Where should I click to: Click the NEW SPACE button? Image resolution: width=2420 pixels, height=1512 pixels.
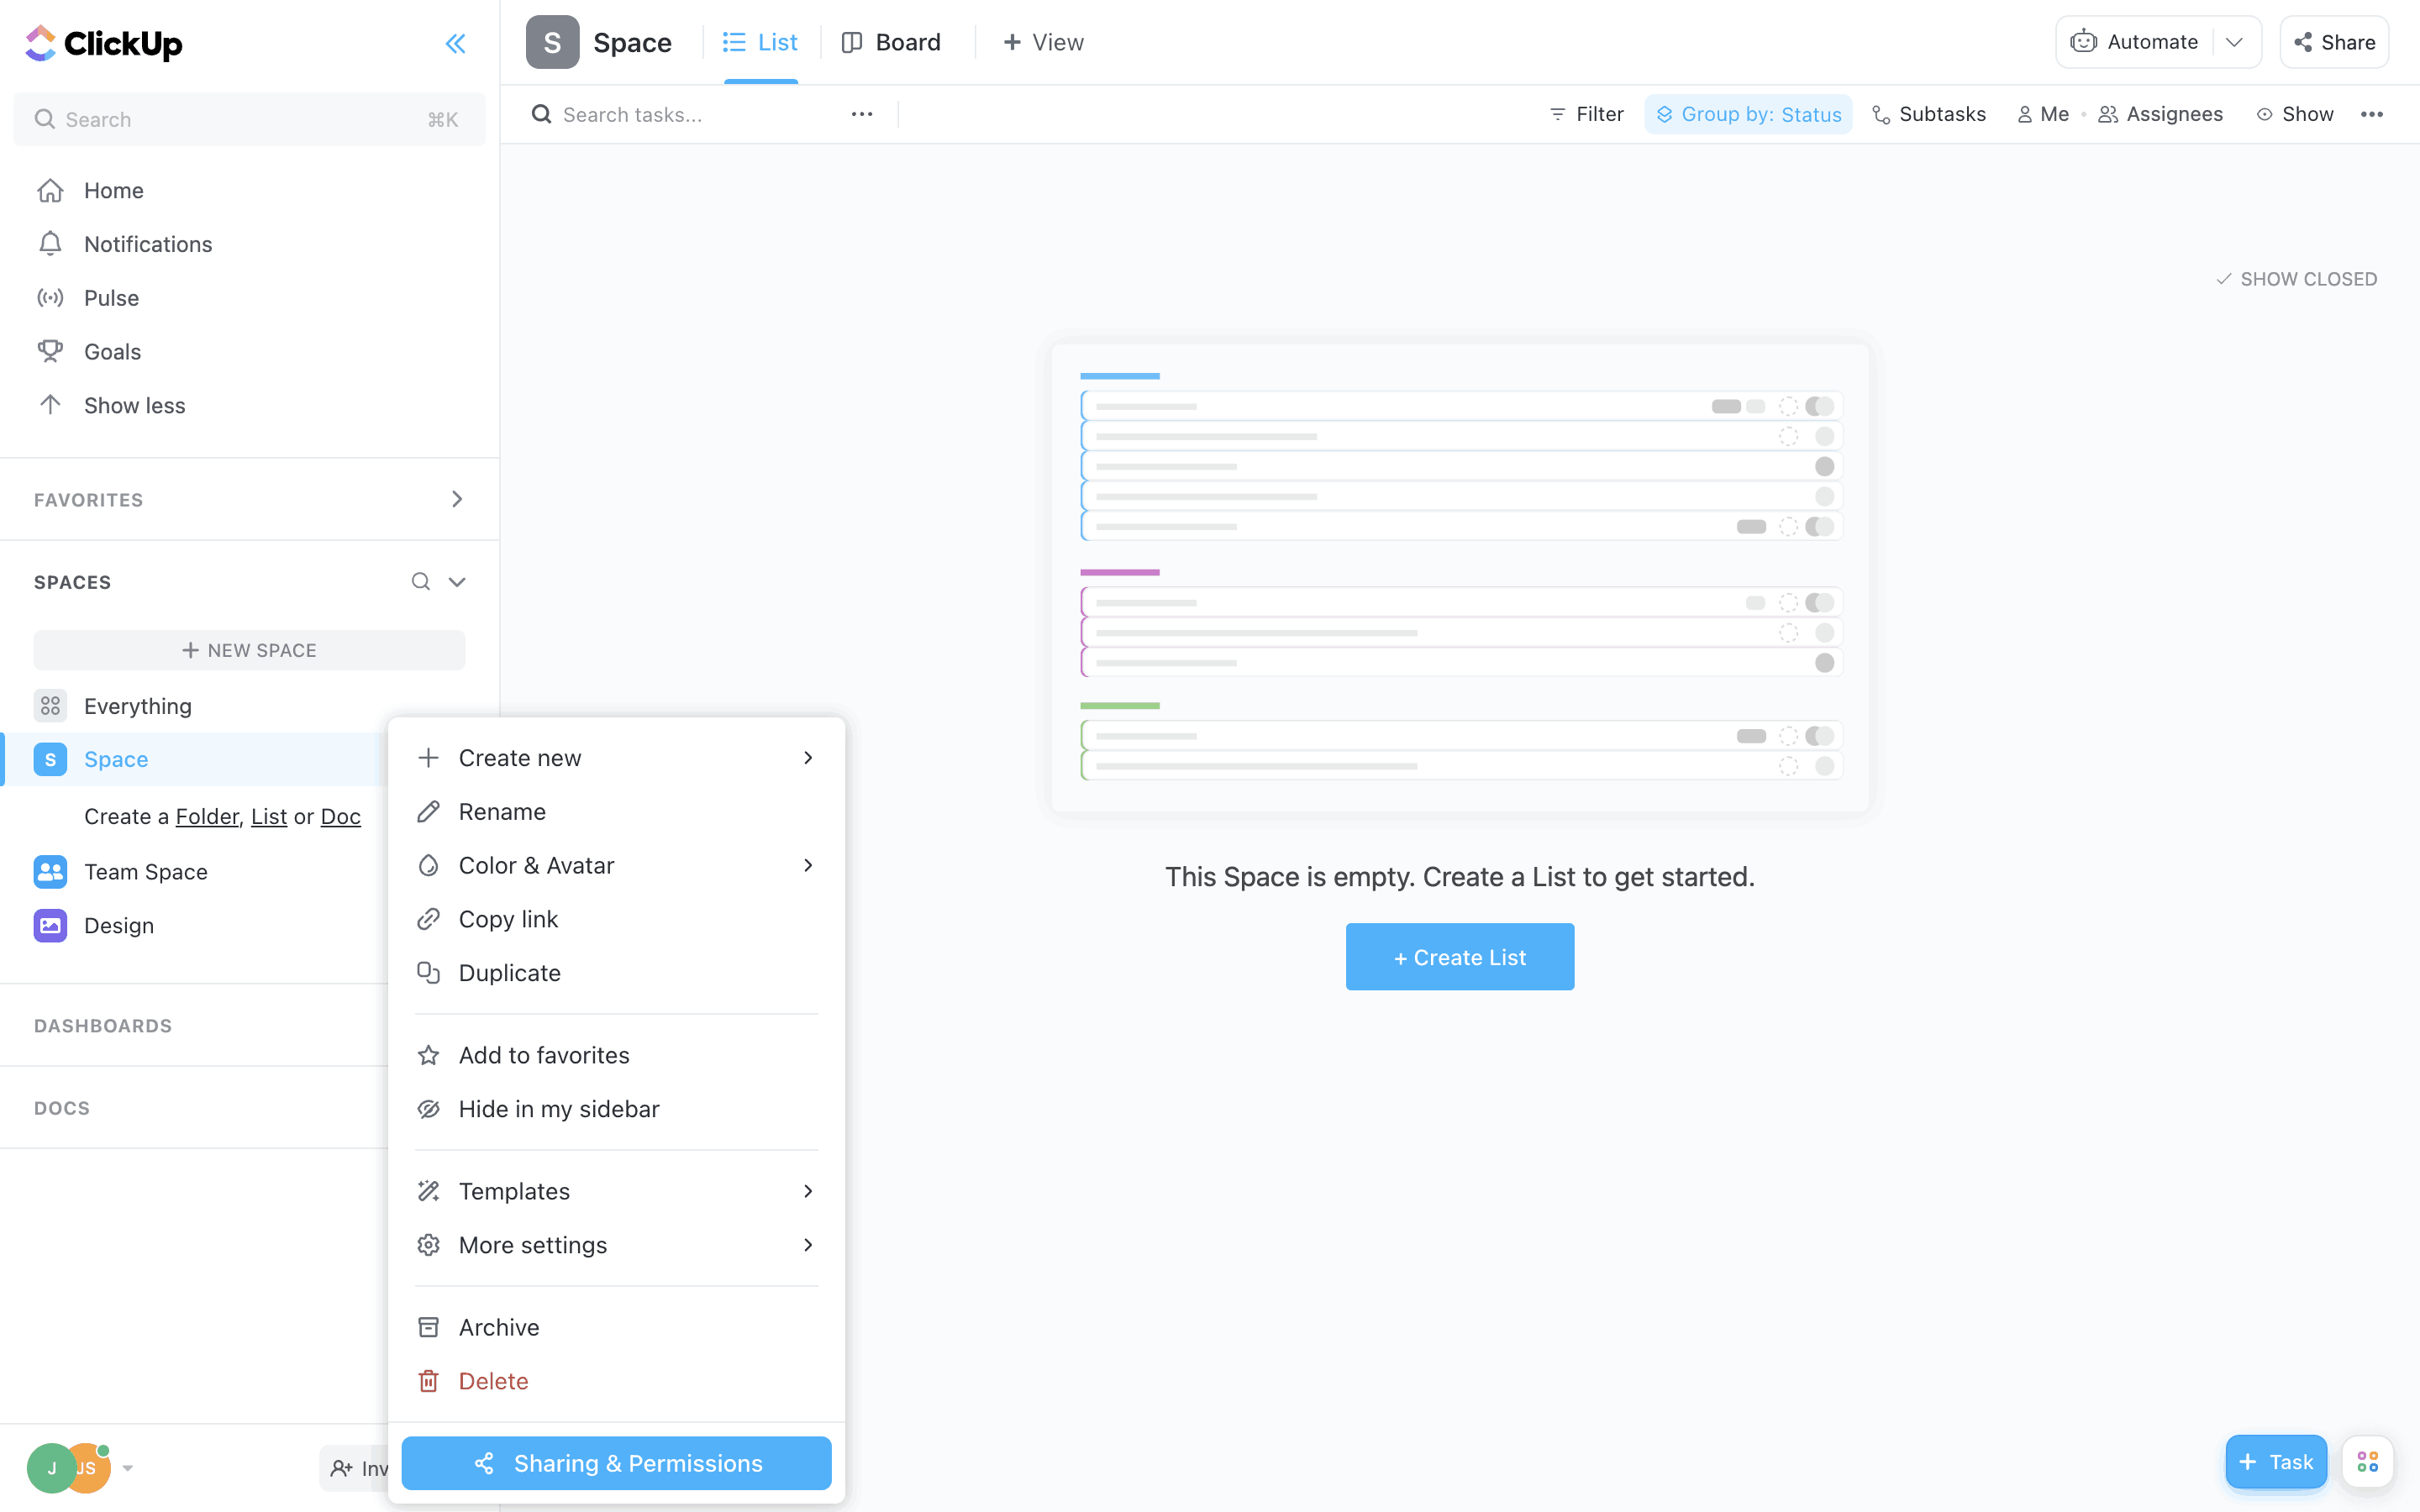coord(249,650)
